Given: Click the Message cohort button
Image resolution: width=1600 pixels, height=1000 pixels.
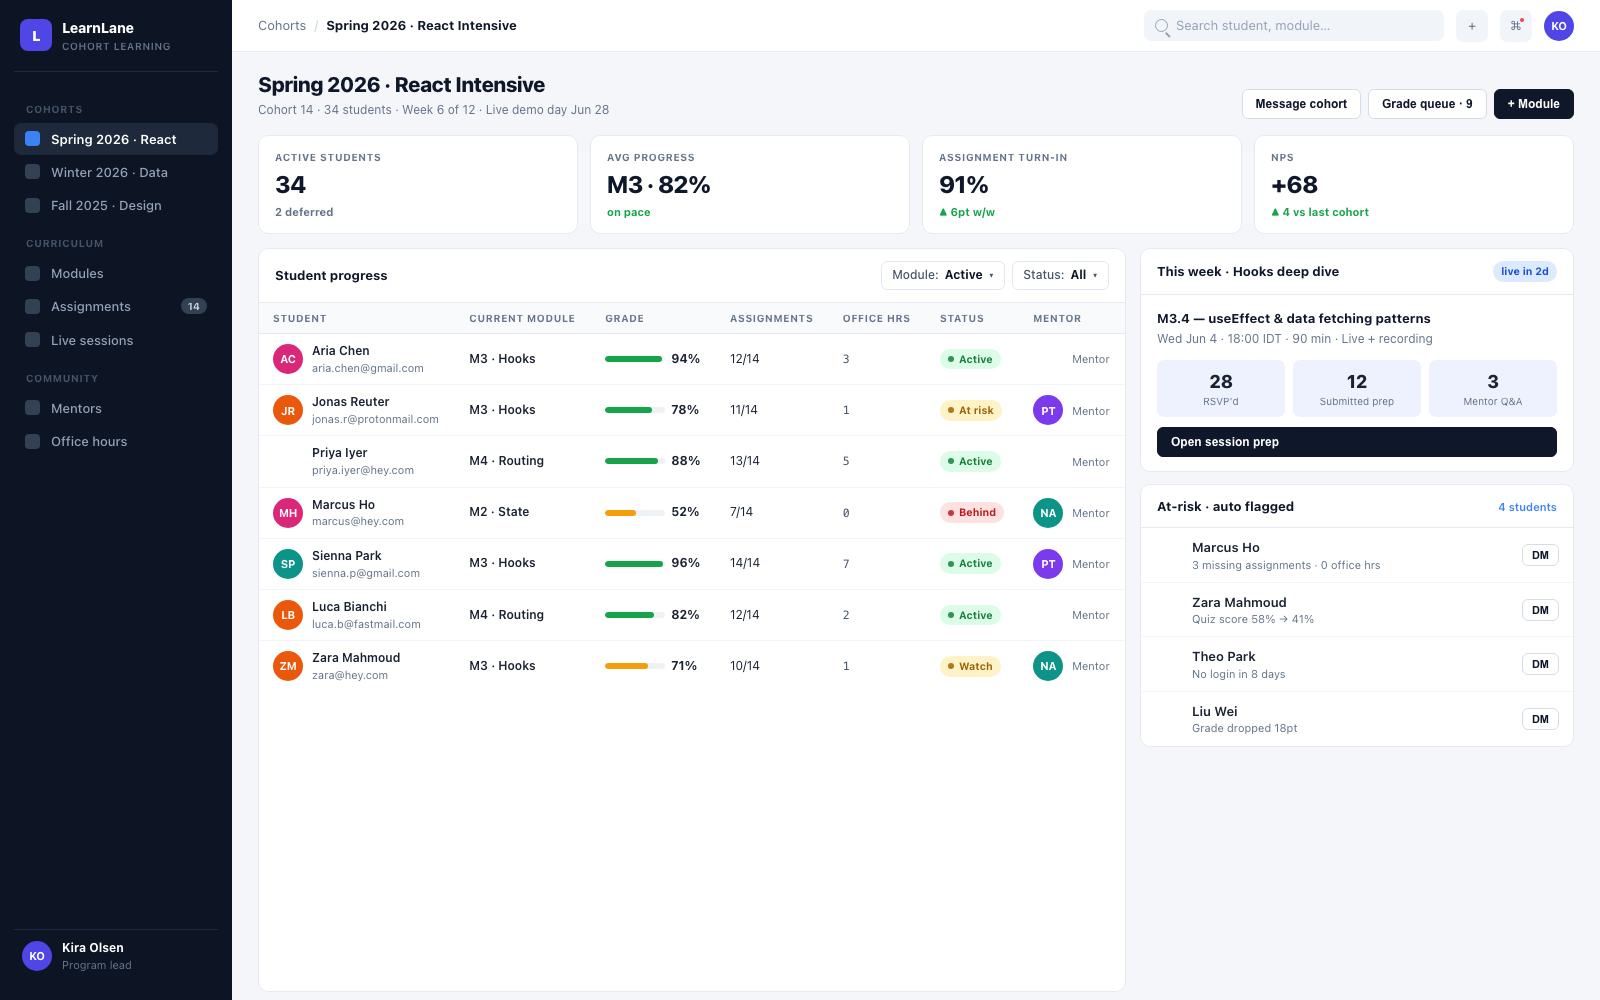Looking at the screenshot, I should (1301, 104).
